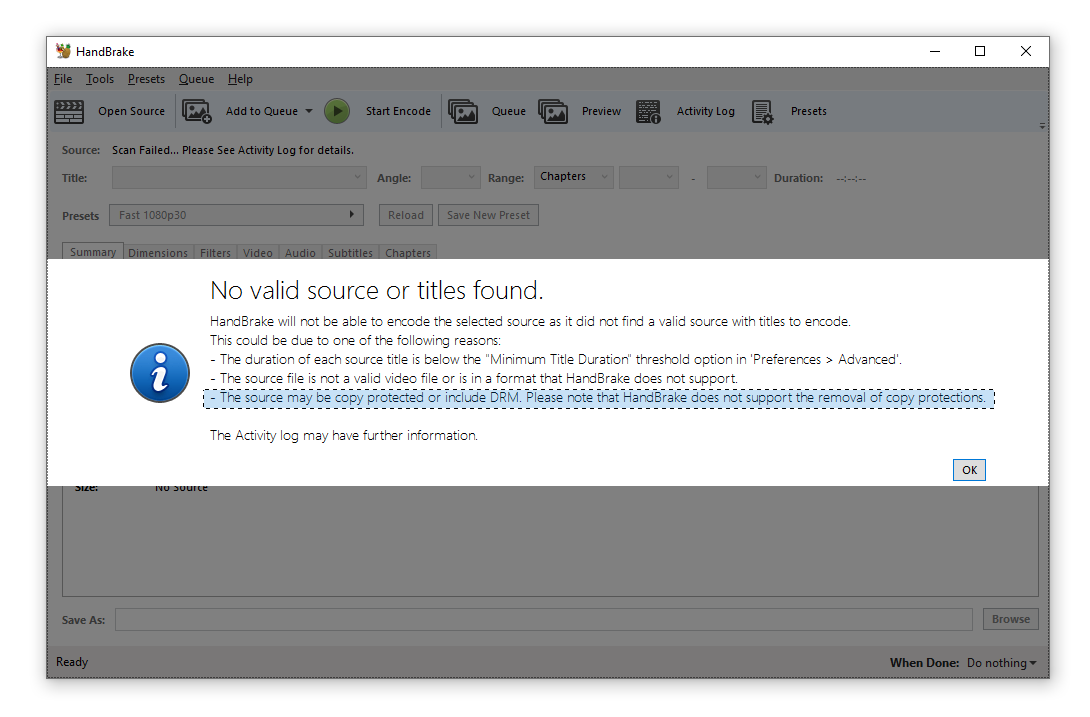The image size is (1090, 717).
Task: Open the Range Chapters dropdown
Action: click(x=573, y=177)
